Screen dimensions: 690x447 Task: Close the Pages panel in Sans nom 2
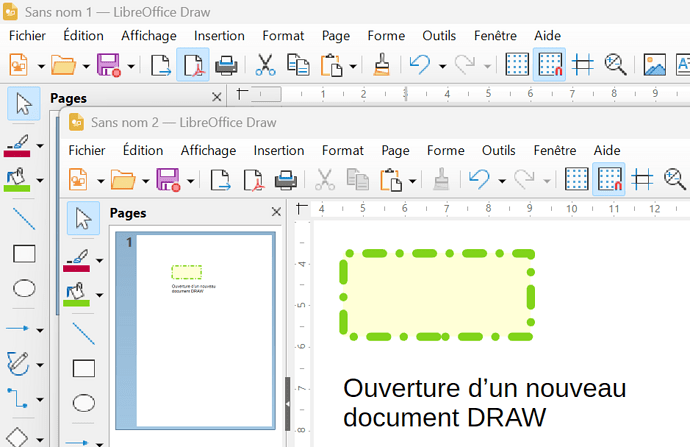(x=276, y=212)
